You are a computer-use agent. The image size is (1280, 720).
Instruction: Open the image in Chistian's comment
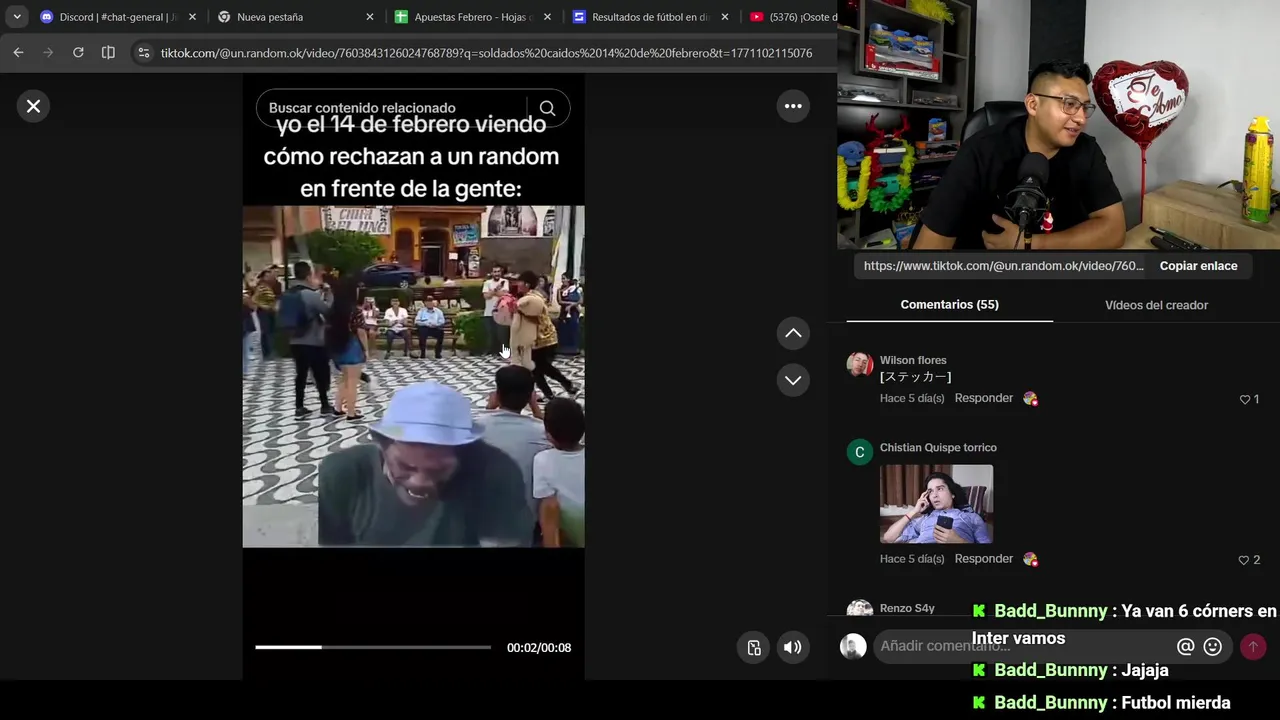coord(936,504)
